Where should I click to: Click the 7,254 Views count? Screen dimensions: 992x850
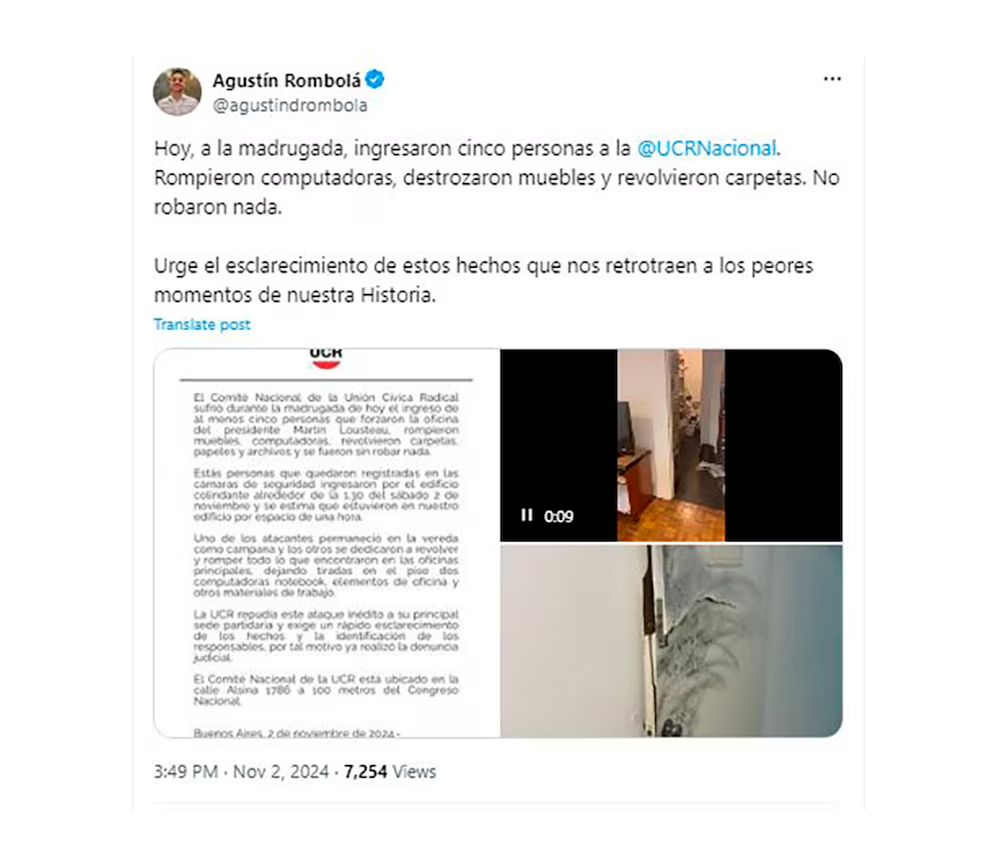point(390,772)
